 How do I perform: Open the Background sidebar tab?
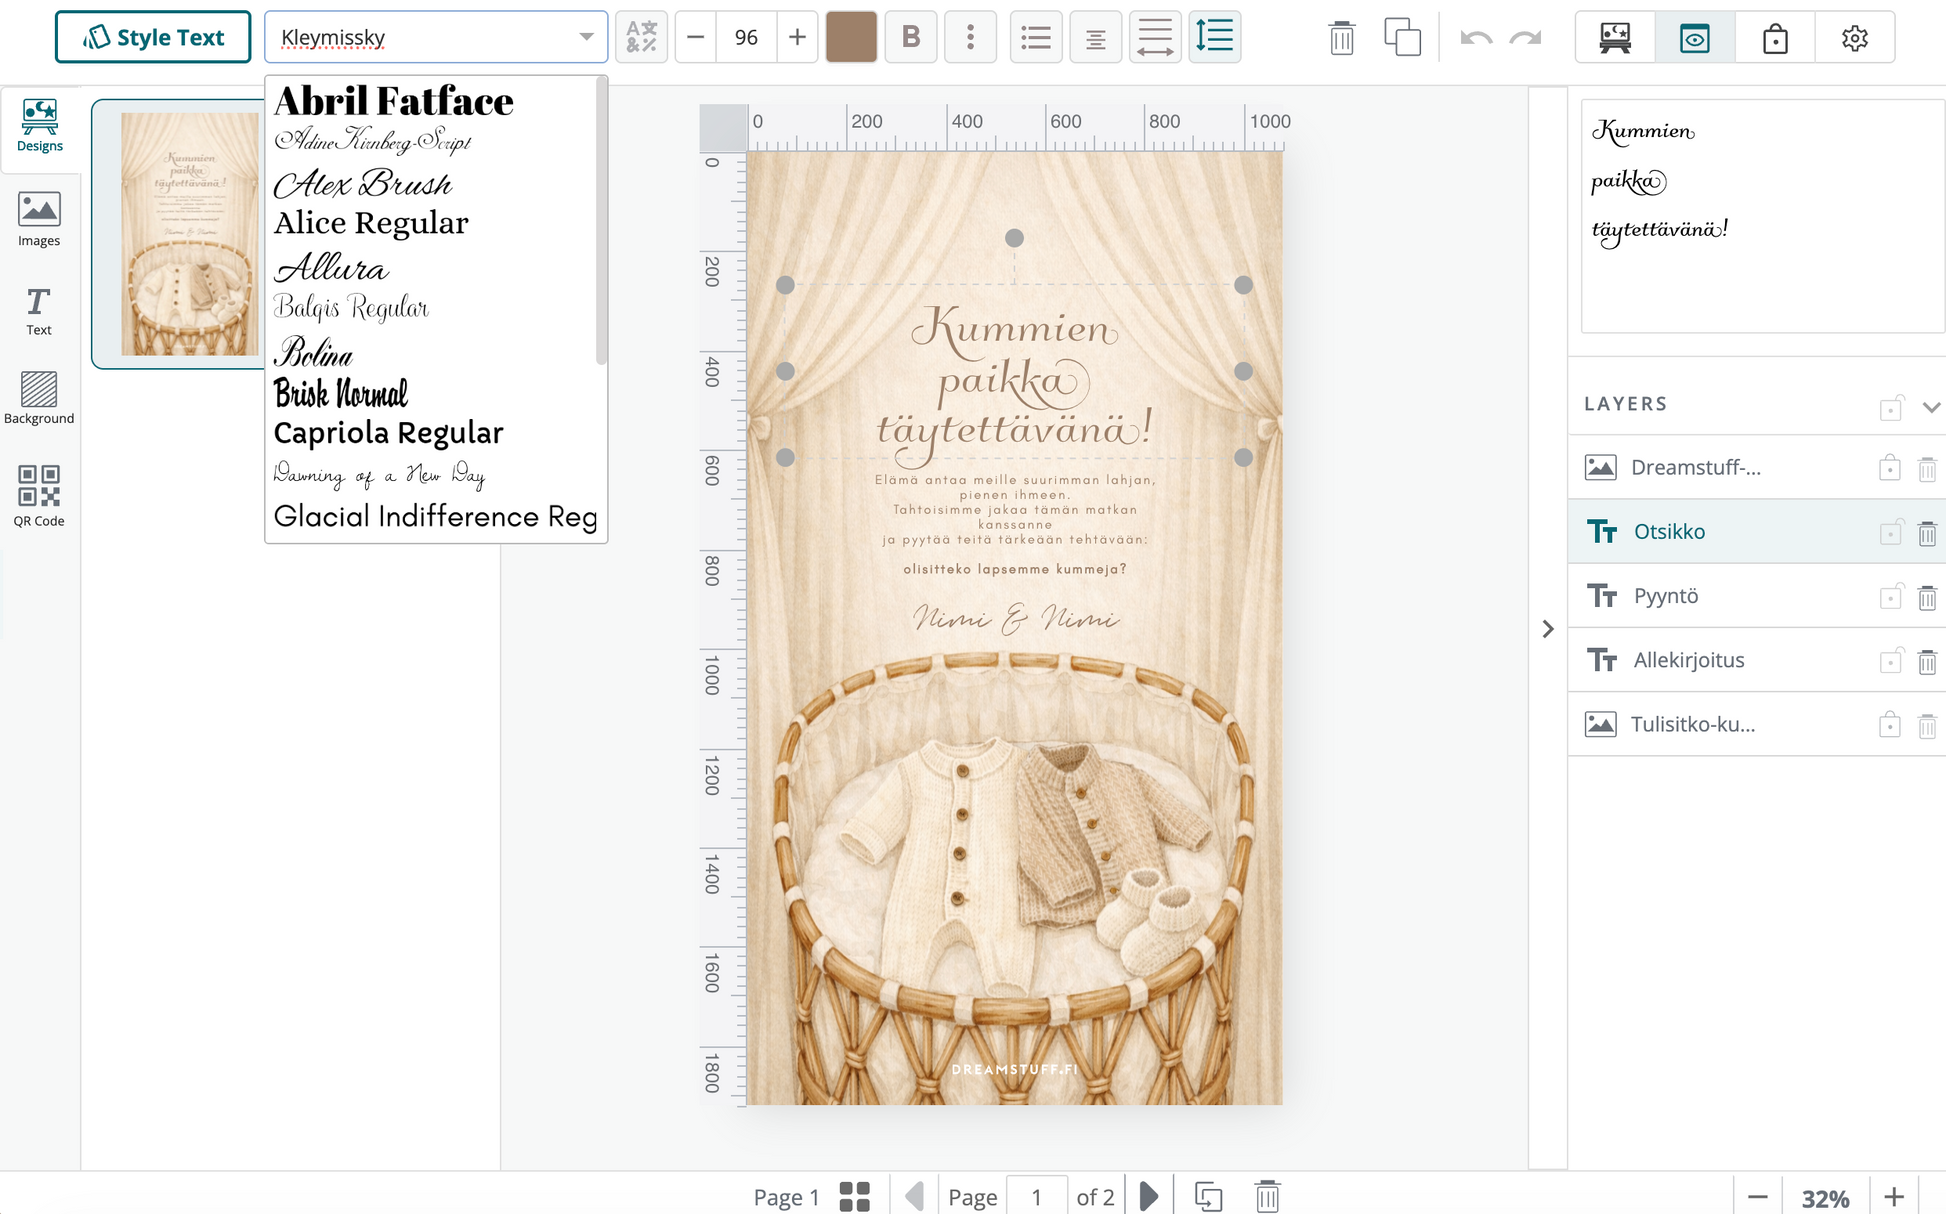39,398
